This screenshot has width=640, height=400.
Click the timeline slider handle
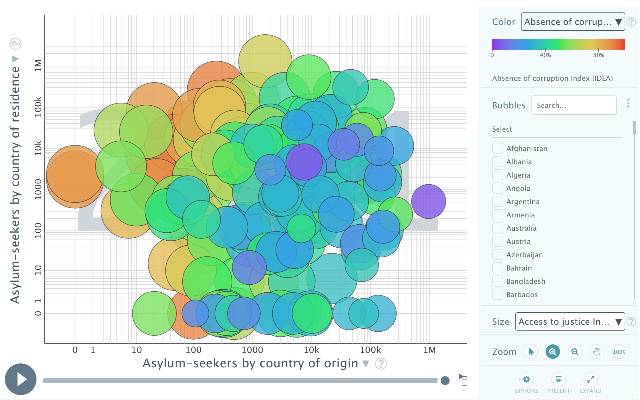tap(445, 380)
